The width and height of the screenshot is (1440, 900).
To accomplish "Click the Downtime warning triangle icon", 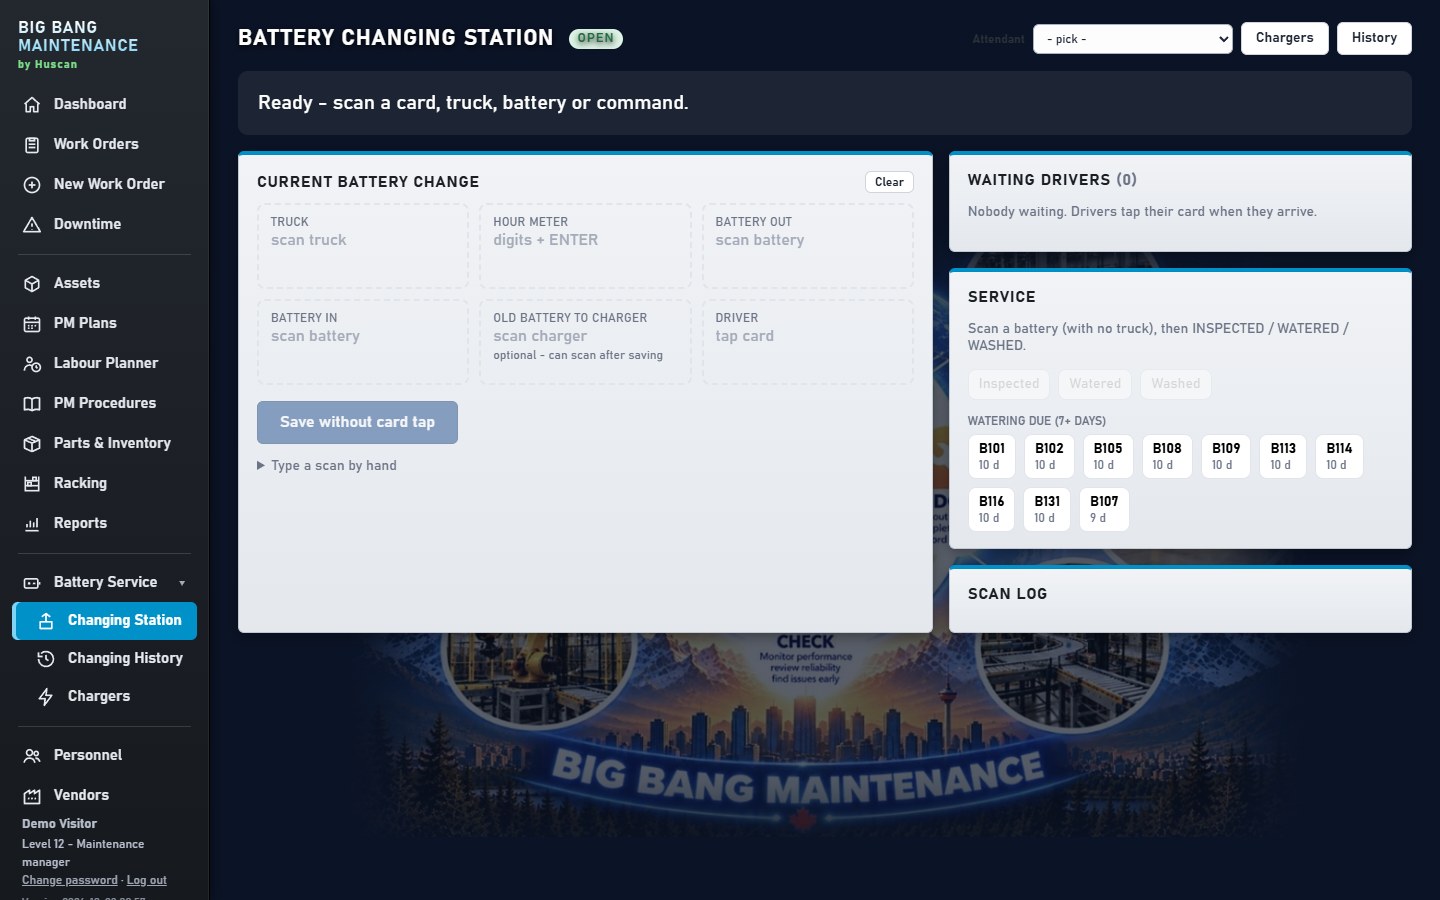I will [32, 224].
